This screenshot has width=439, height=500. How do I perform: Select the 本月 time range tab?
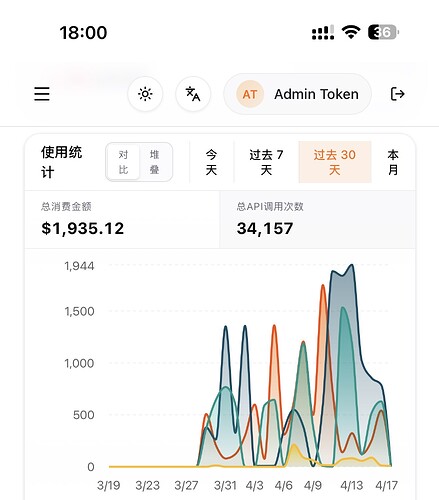coord(393,162)
